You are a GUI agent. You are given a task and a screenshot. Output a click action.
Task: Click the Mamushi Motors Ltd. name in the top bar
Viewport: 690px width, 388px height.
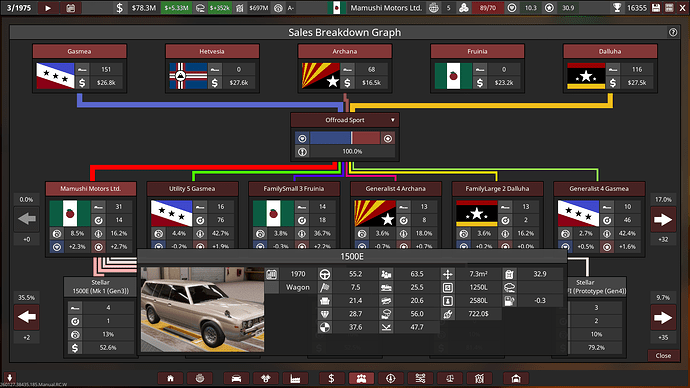(x=386, y=8)
